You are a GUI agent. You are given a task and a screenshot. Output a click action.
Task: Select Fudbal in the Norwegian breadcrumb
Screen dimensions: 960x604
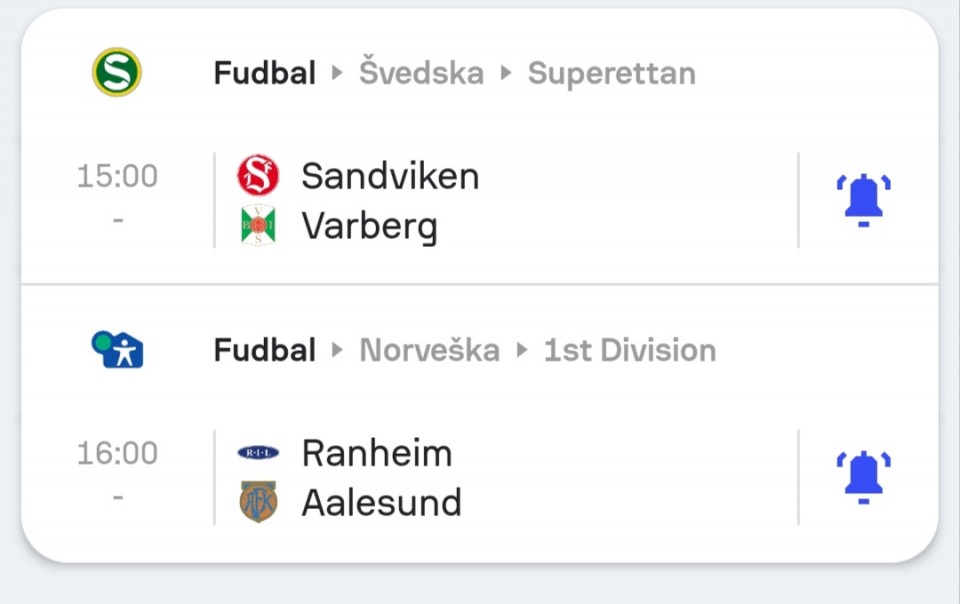(264, 351)
